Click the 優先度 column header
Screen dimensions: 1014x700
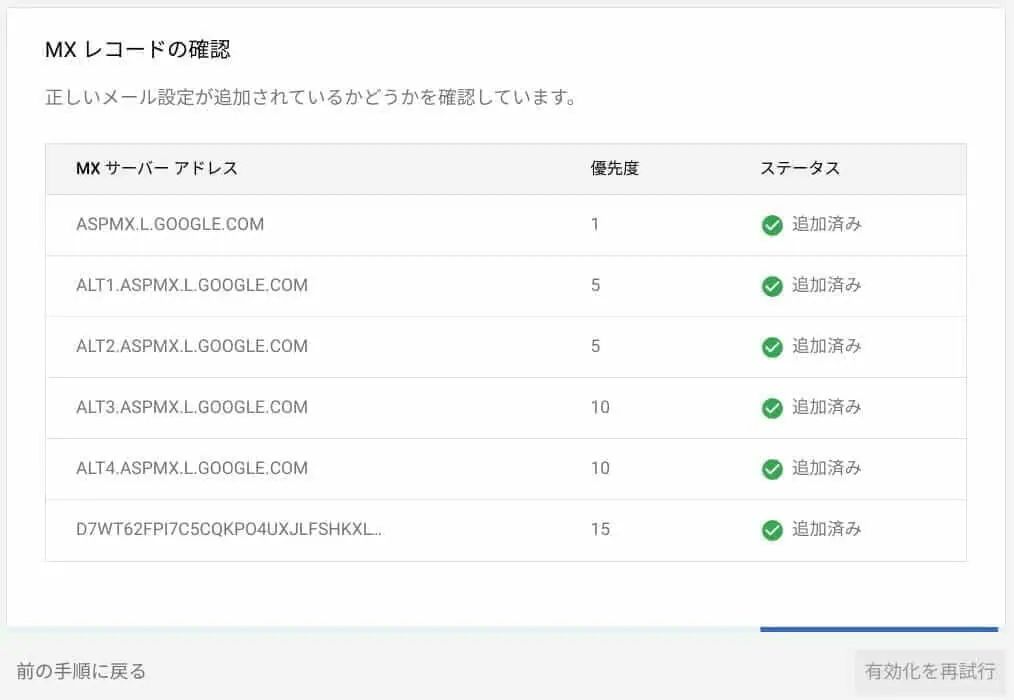click(x=614, y=168)
